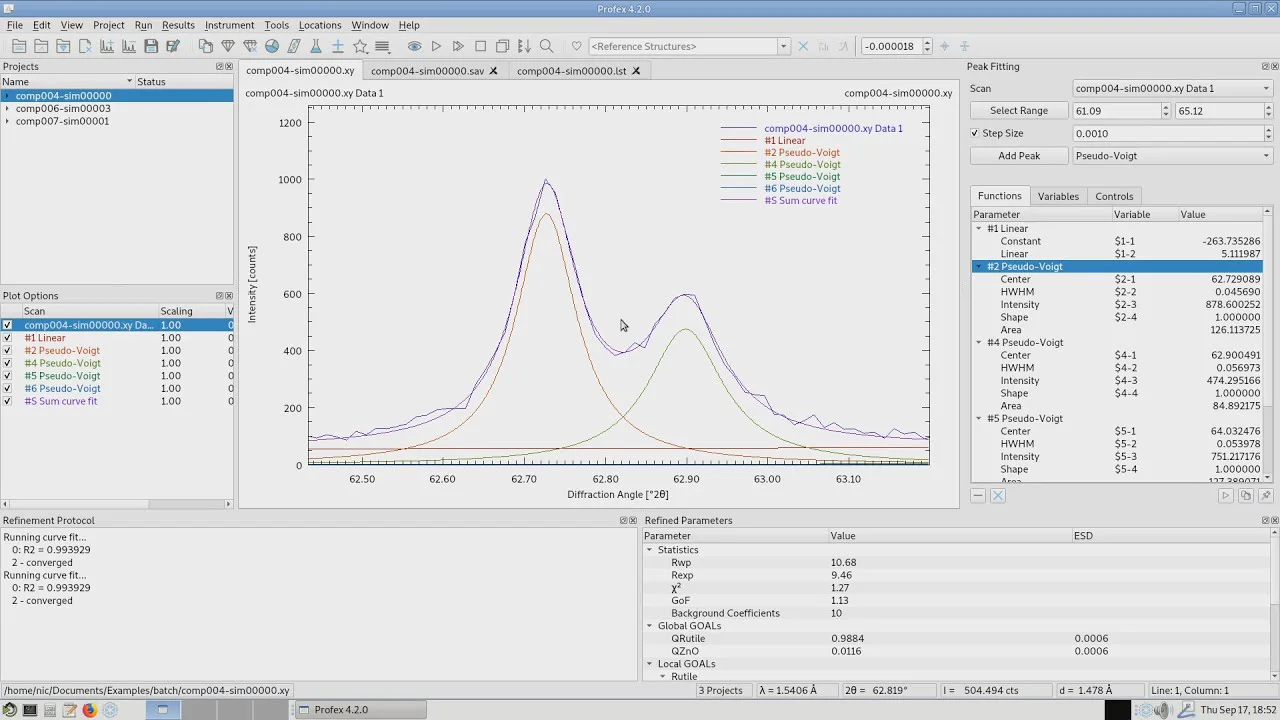This screenshot has width=1280, height=720.
Task: Collapse the #4 Pseudo-Voigt tree node
Action: (980, 343)
